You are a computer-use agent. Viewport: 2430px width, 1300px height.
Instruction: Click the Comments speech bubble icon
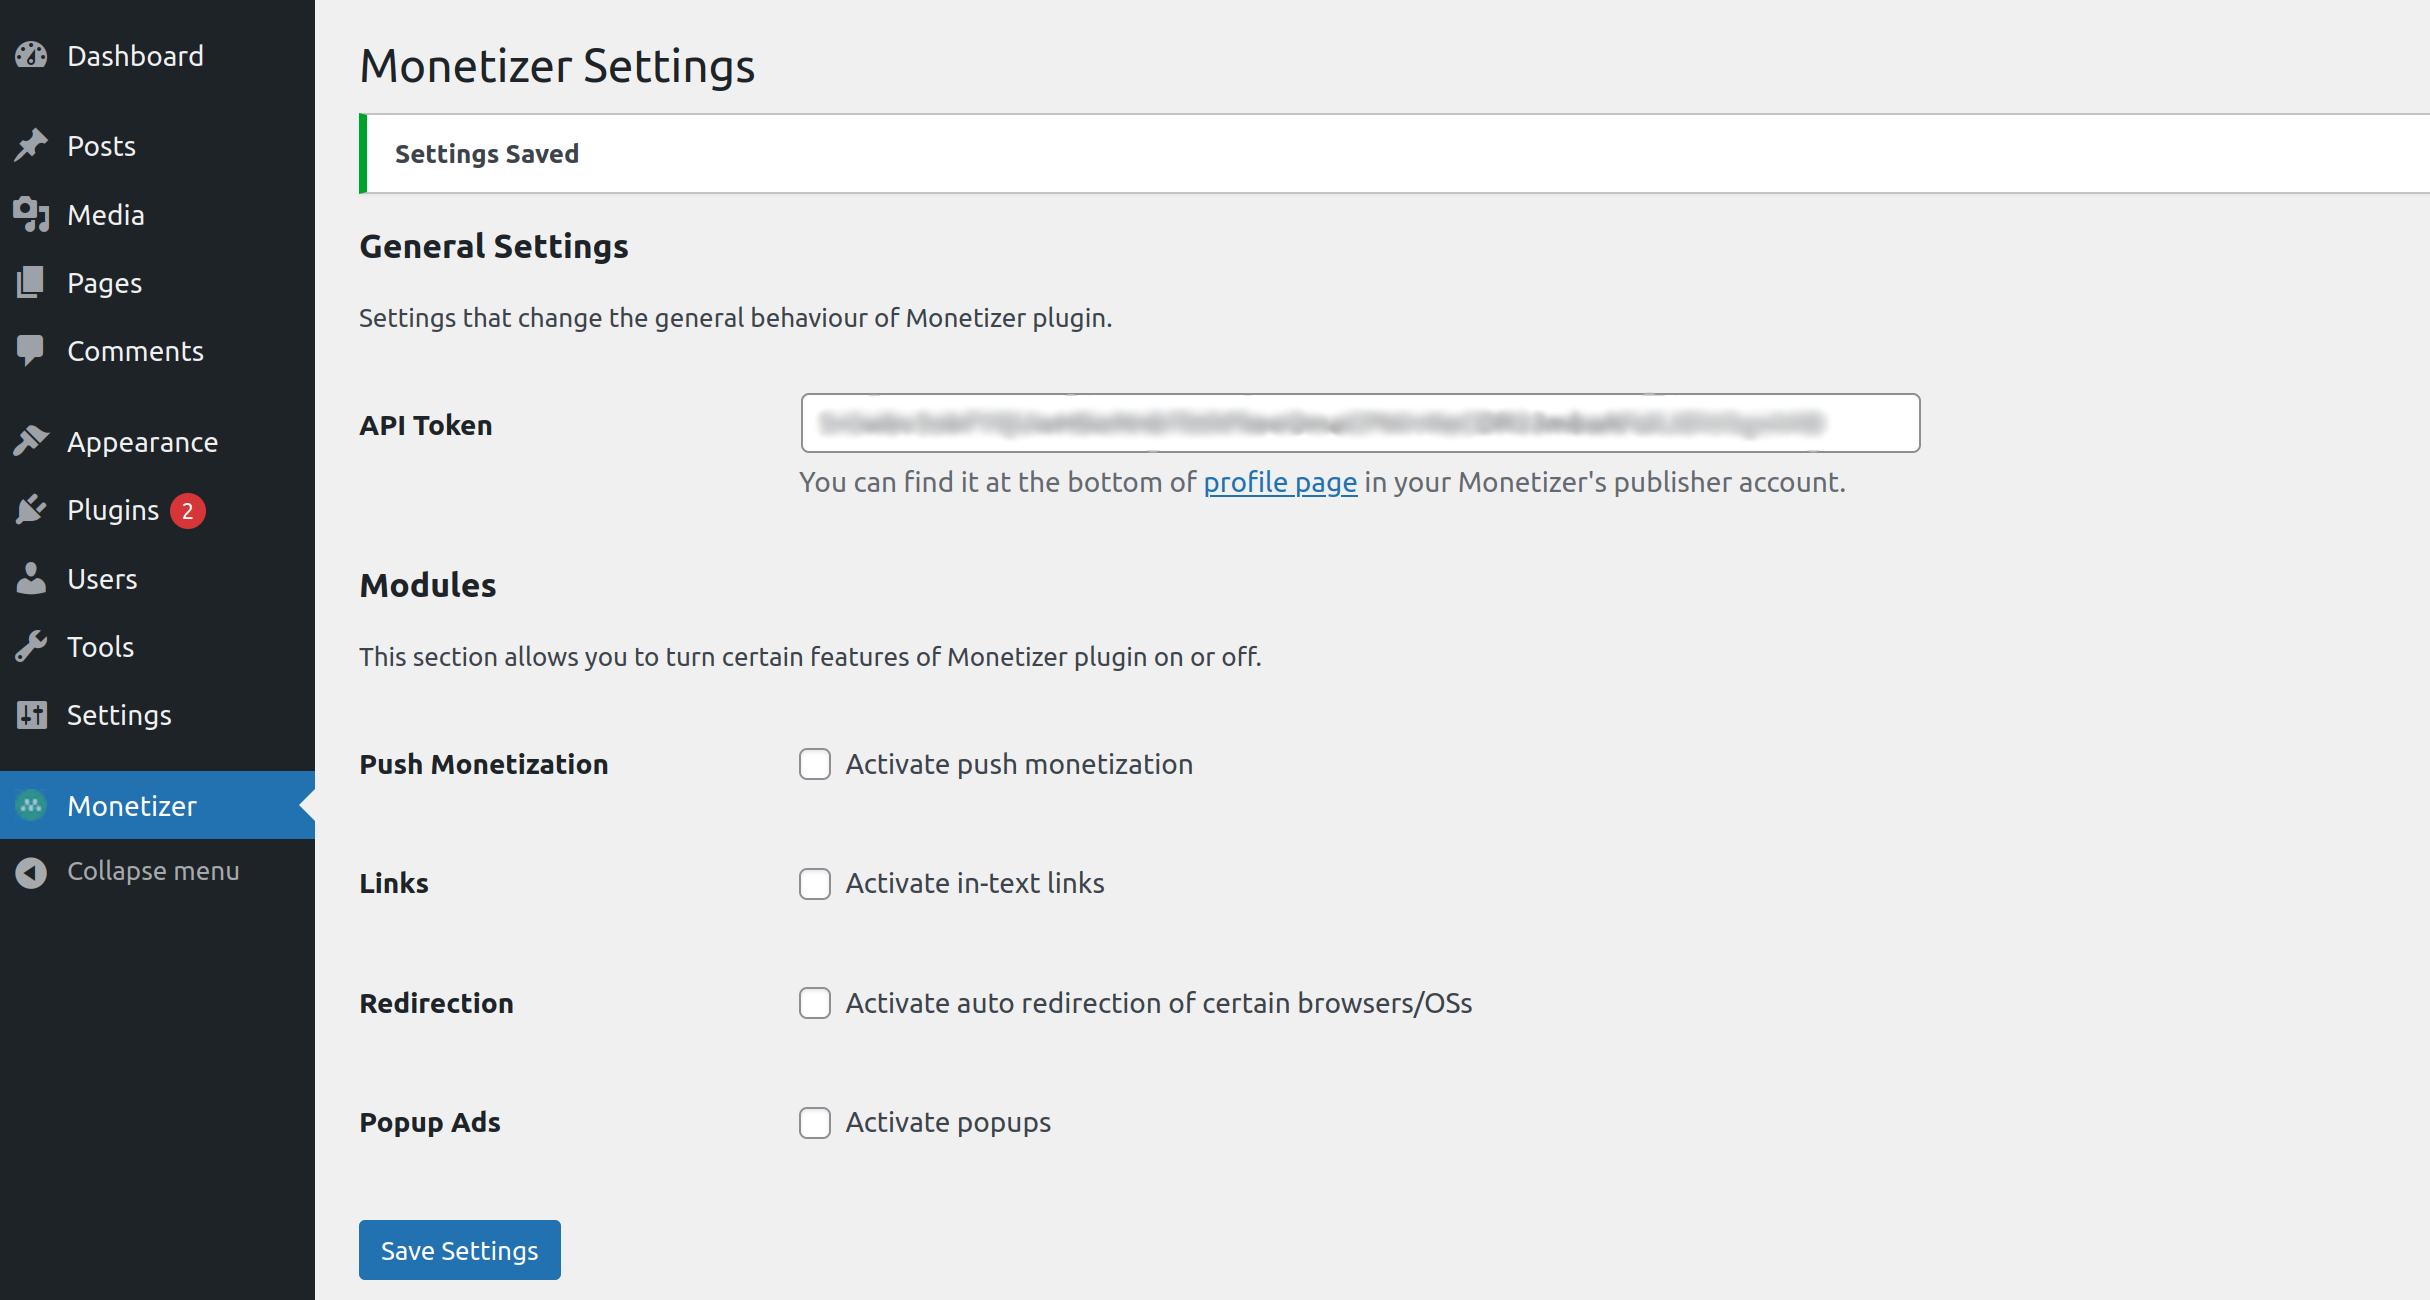pos(31,351)
